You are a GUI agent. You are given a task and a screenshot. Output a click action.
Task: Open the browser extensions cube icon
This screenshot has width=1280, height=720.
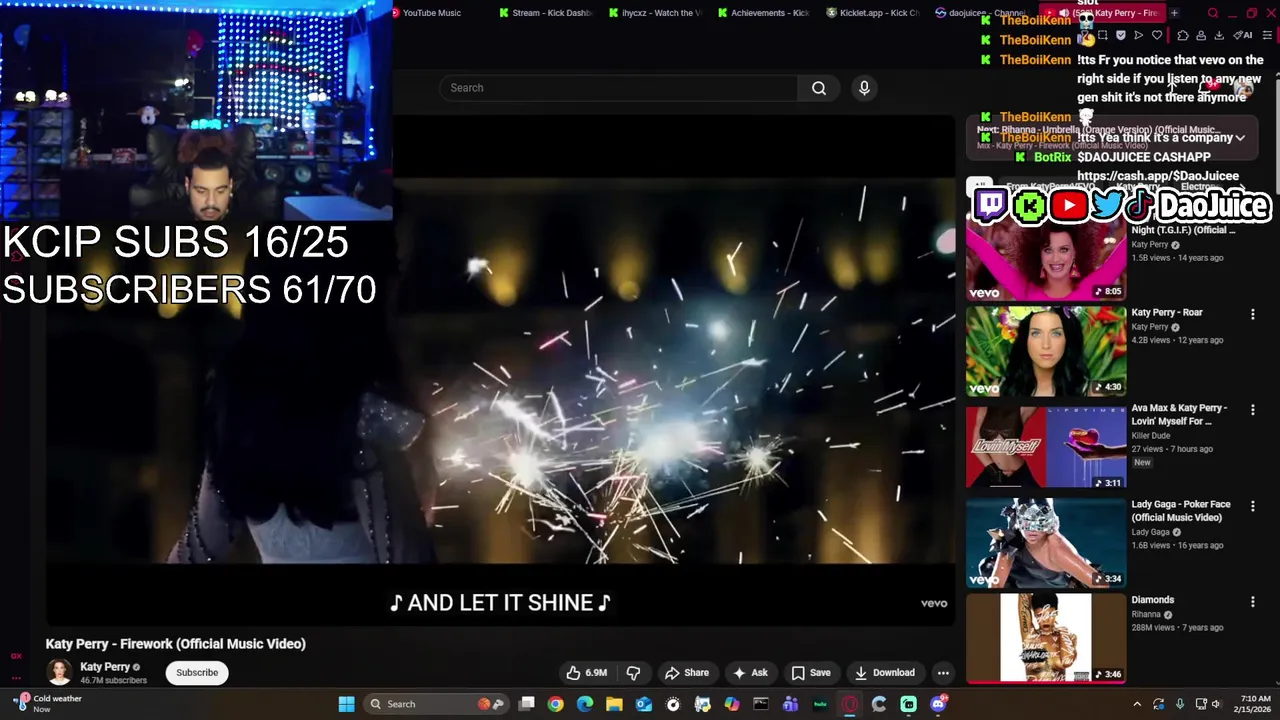pos(1183,35)
